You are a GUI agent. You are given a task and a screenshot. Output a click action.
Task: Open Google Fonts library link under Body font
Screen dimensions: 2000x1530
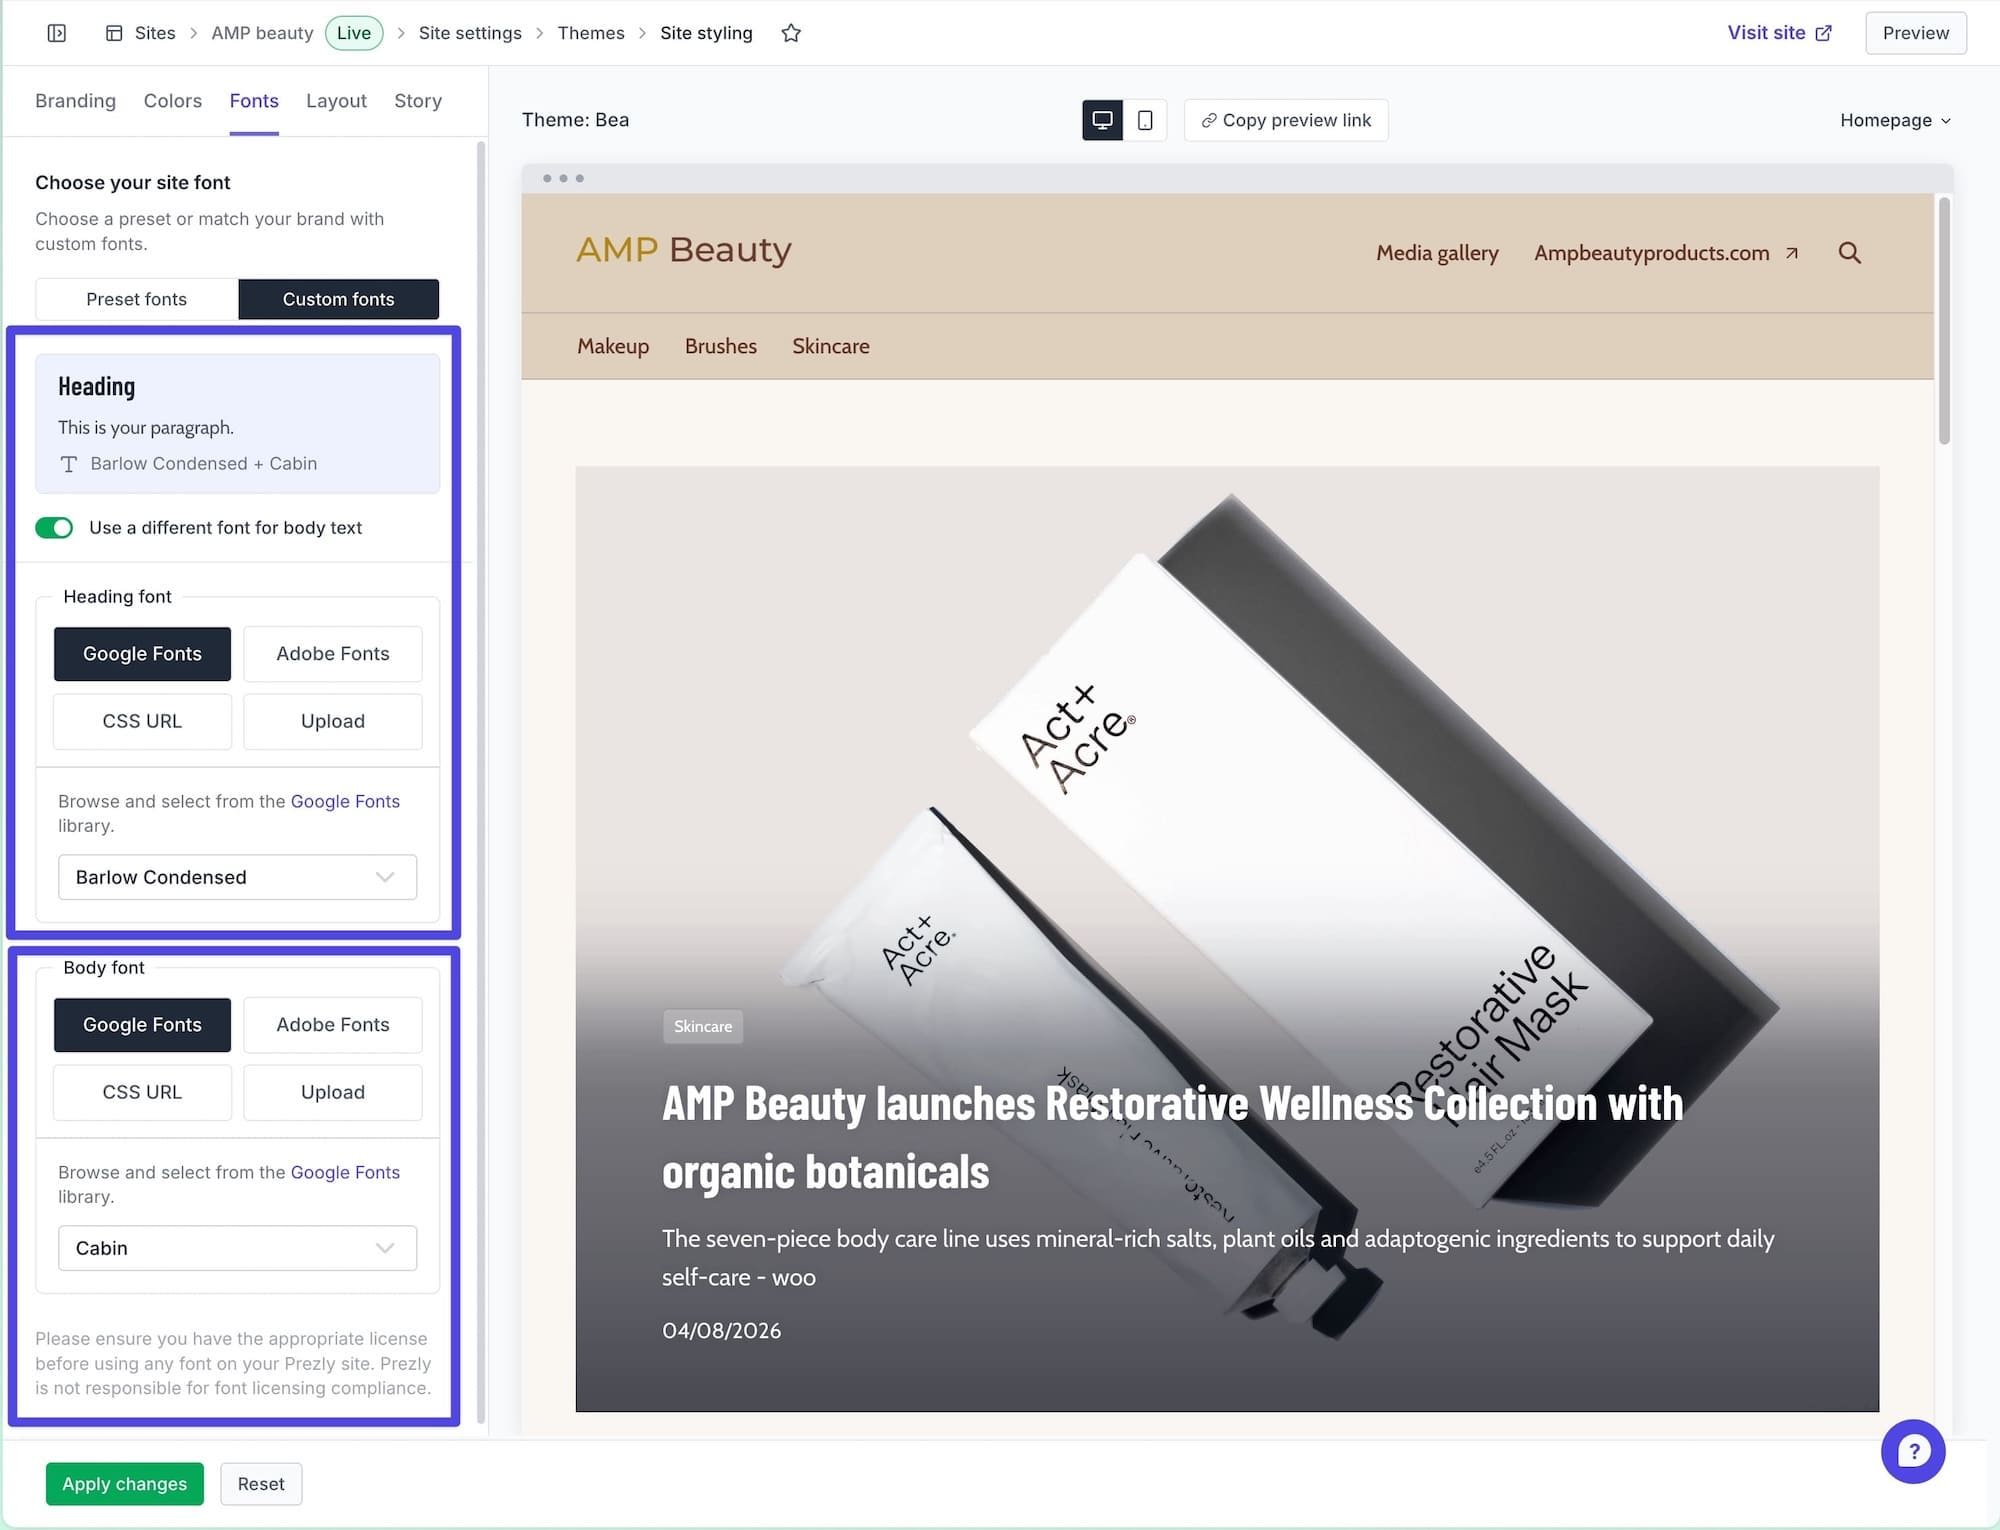tap(345, 1172)
